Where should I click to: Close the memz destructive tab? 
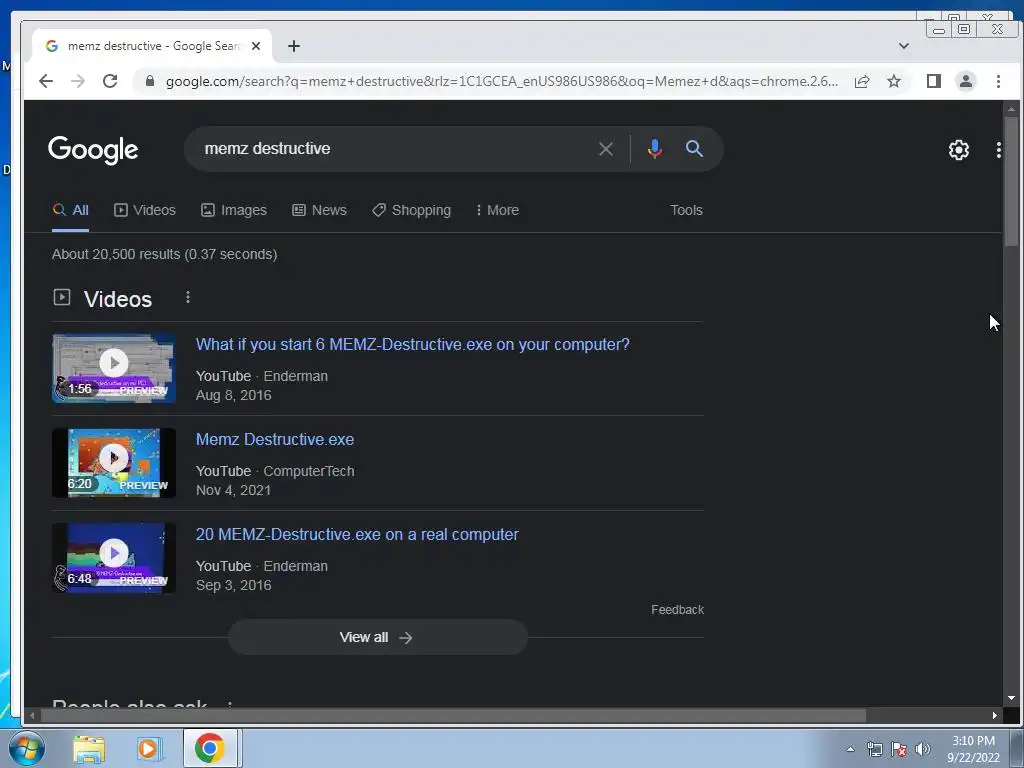[x=256, y=46]
